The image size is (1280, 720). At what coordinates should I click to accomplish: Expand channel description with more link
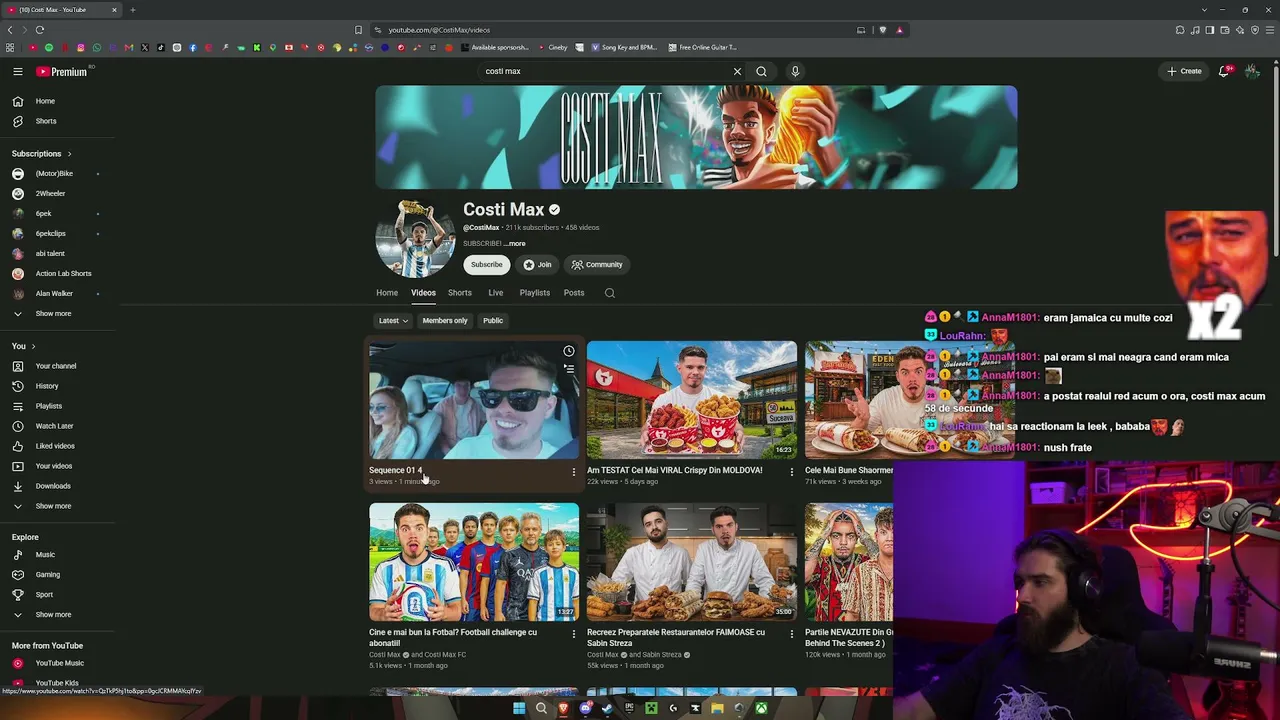tap(516, 244)
